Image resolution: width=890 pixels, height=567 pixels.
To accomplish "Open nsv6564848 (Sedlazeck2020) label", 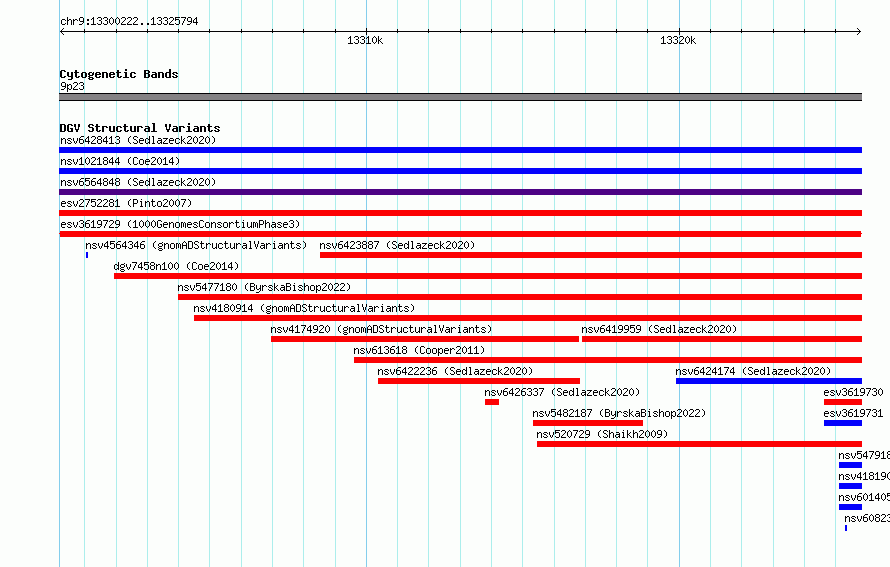I will [x=138, y=182].
